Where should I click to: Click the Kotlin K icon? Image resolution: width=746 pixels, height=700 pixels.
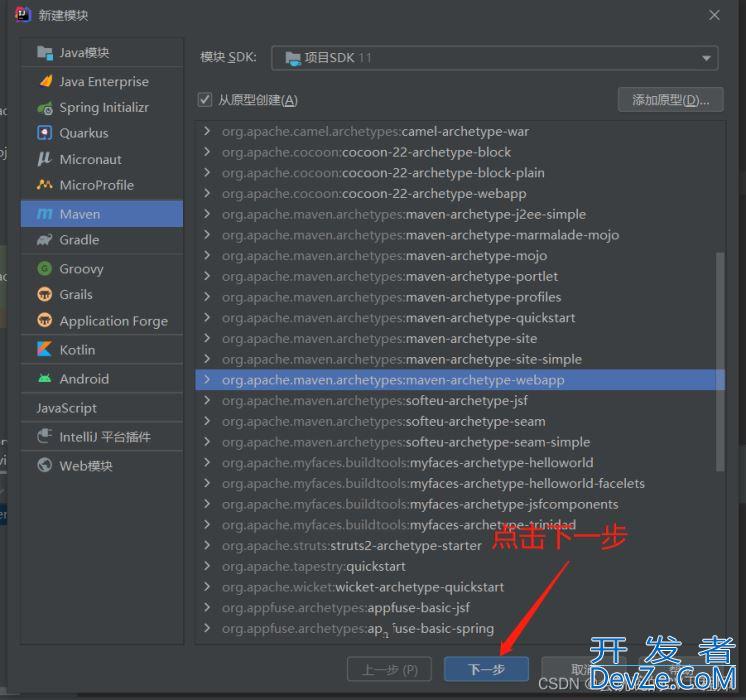click(x=45, y=349)
